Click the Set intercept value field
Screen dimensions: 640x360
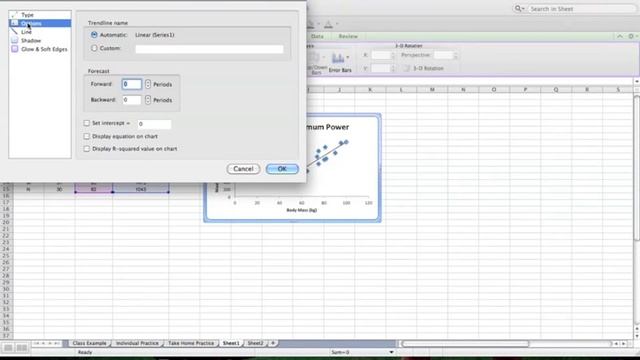(154, 124)
